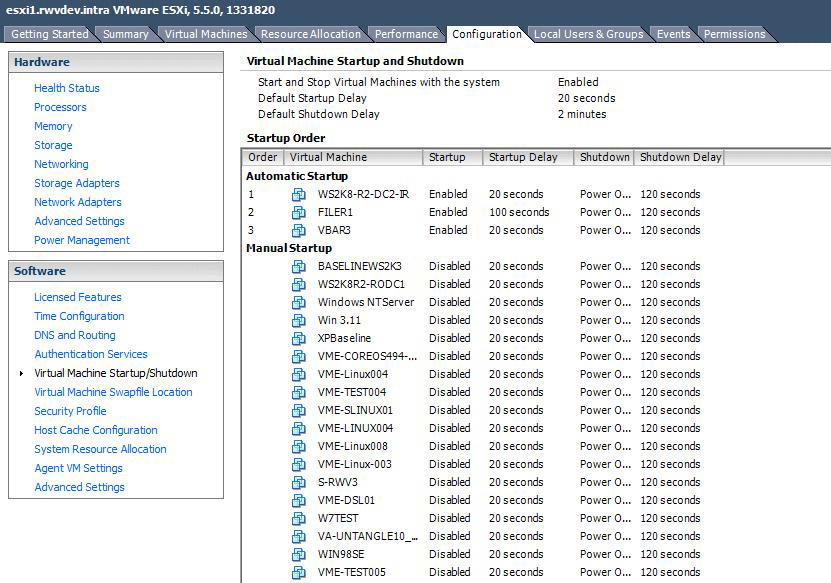The height and width of the screenshot is (583, 831).
Task: Select the Configuration tab
Action: tap(487, 34)
